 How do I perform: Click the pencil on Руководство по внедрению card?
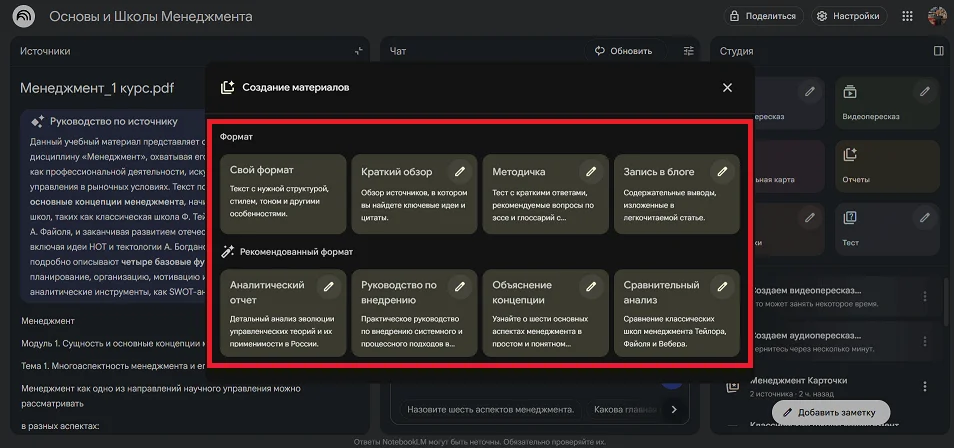459,286
